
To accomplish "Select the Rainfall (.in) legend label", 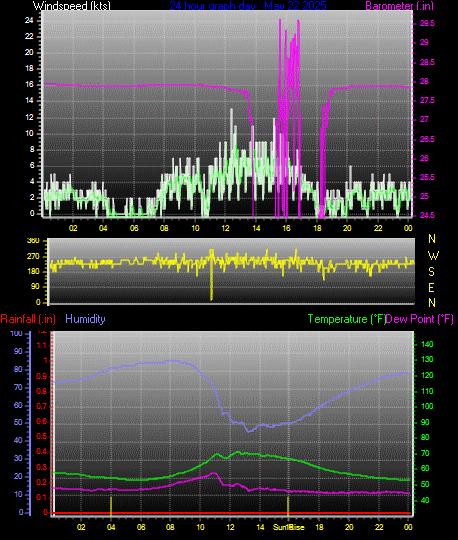I will 28,319.
